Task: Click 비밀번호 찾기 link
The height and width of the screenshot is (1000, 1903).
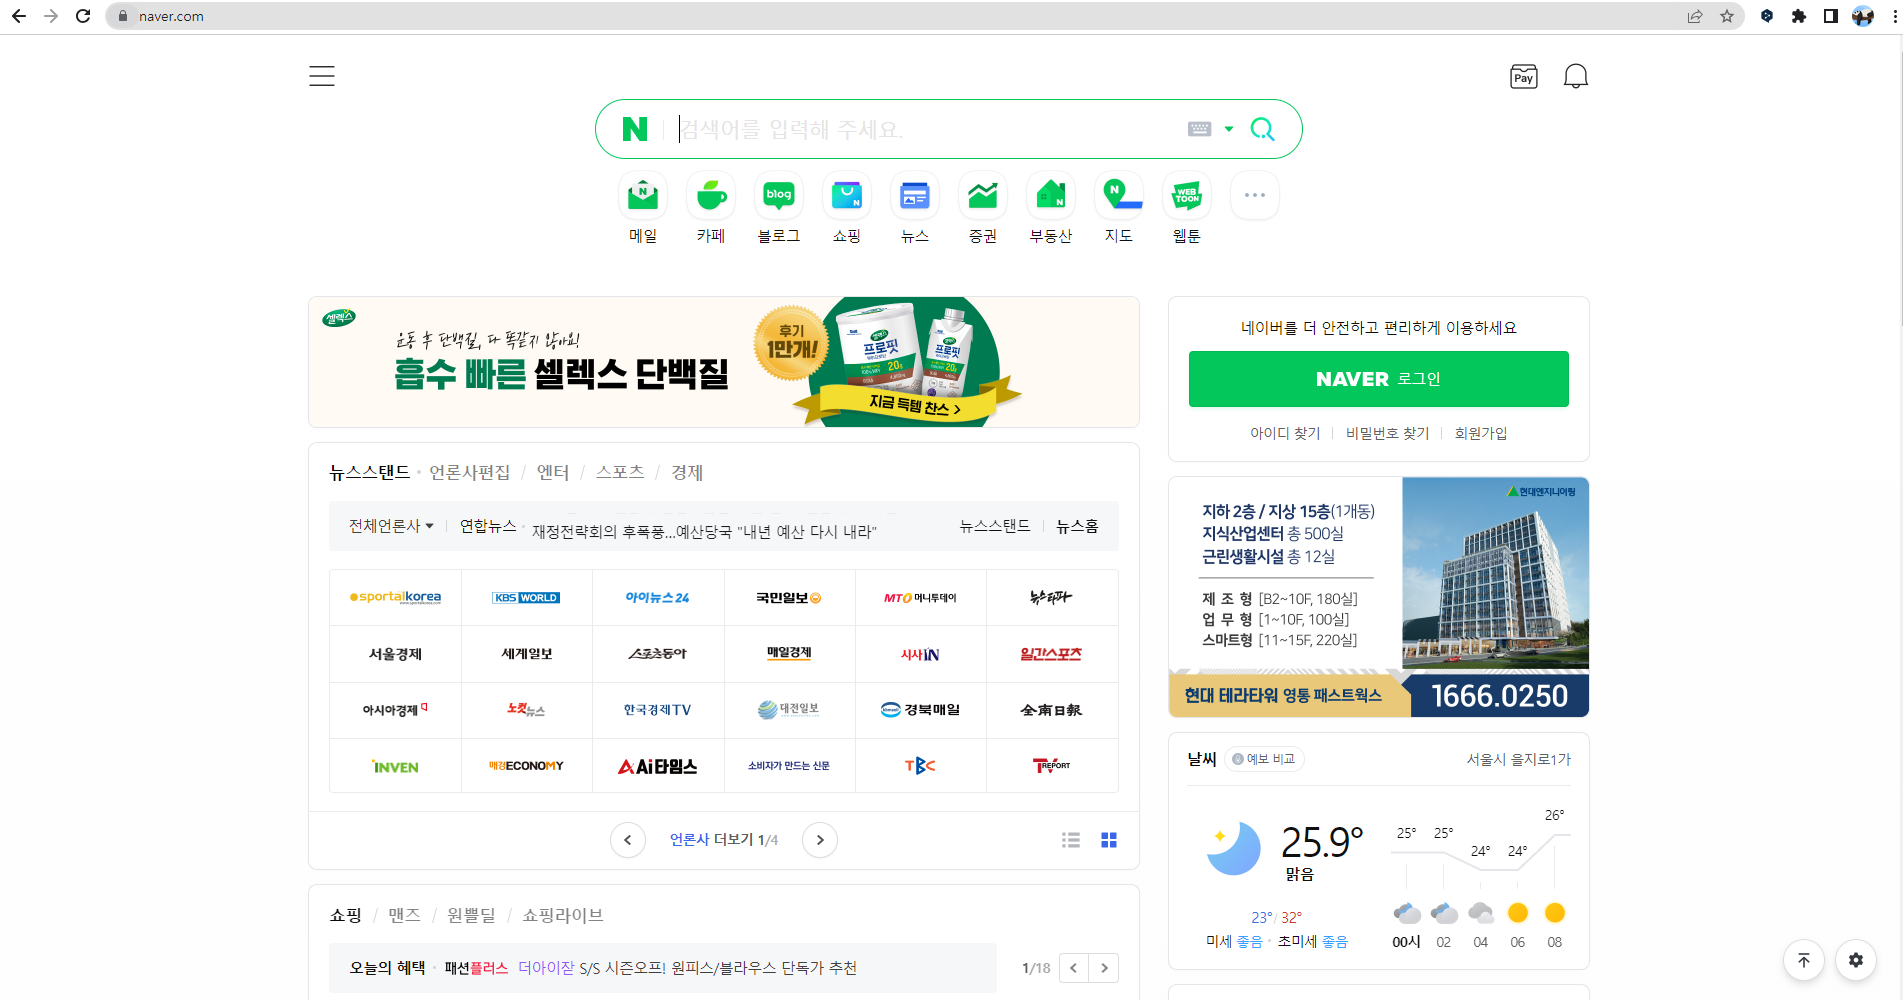Action: [x=1388, y=433]
